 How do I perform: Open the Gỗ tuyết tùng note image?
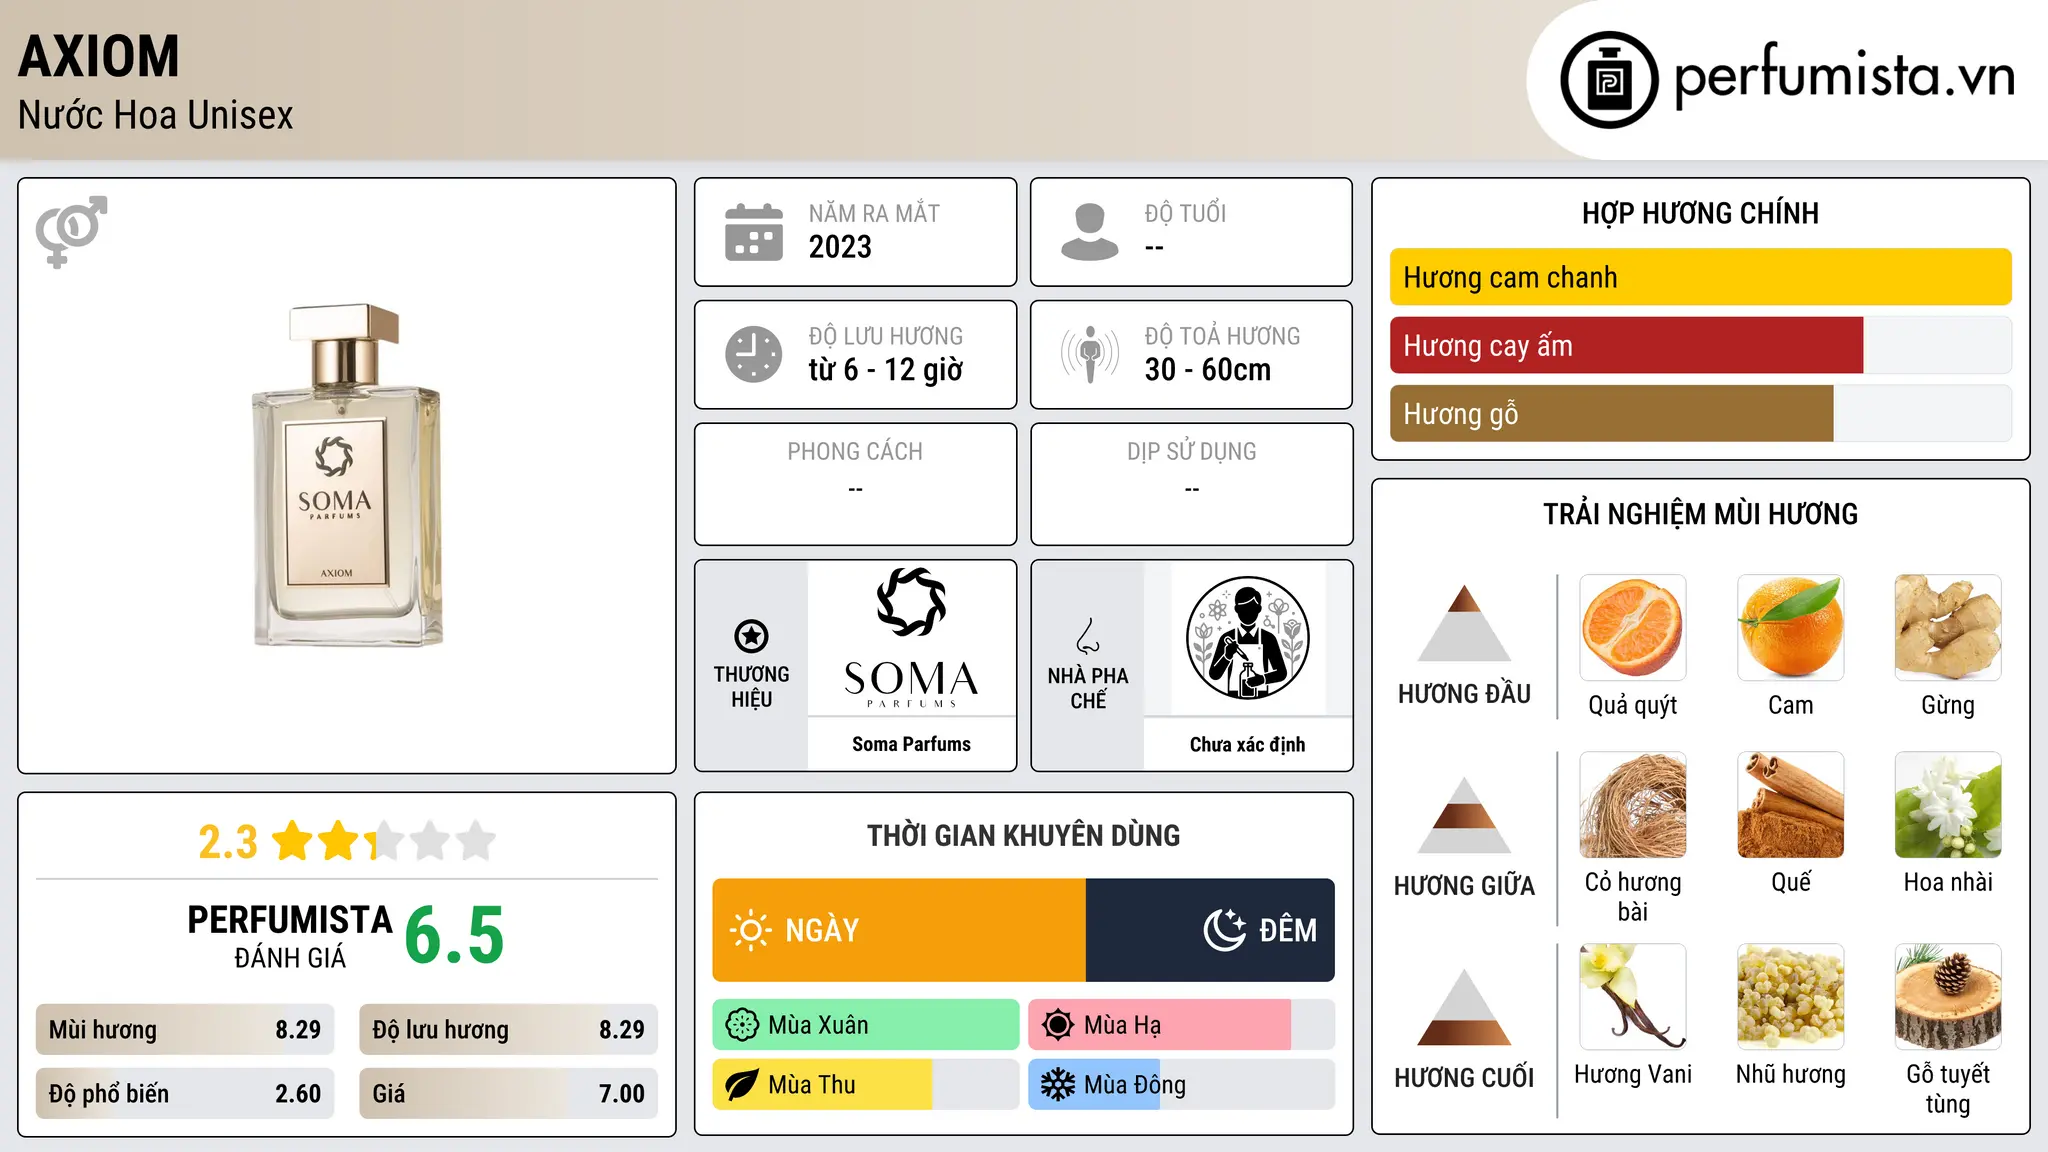[x=1948, y=997]
